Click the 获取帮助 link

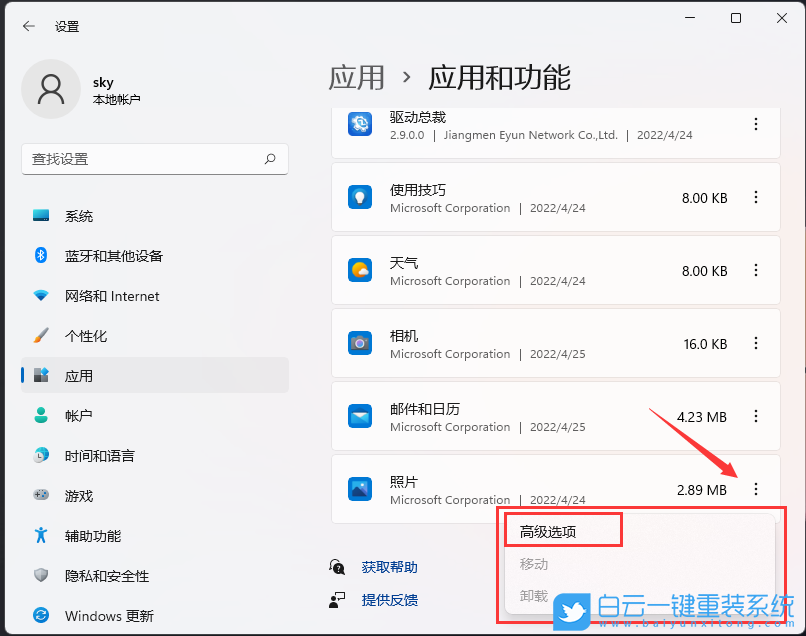point(389,566)
